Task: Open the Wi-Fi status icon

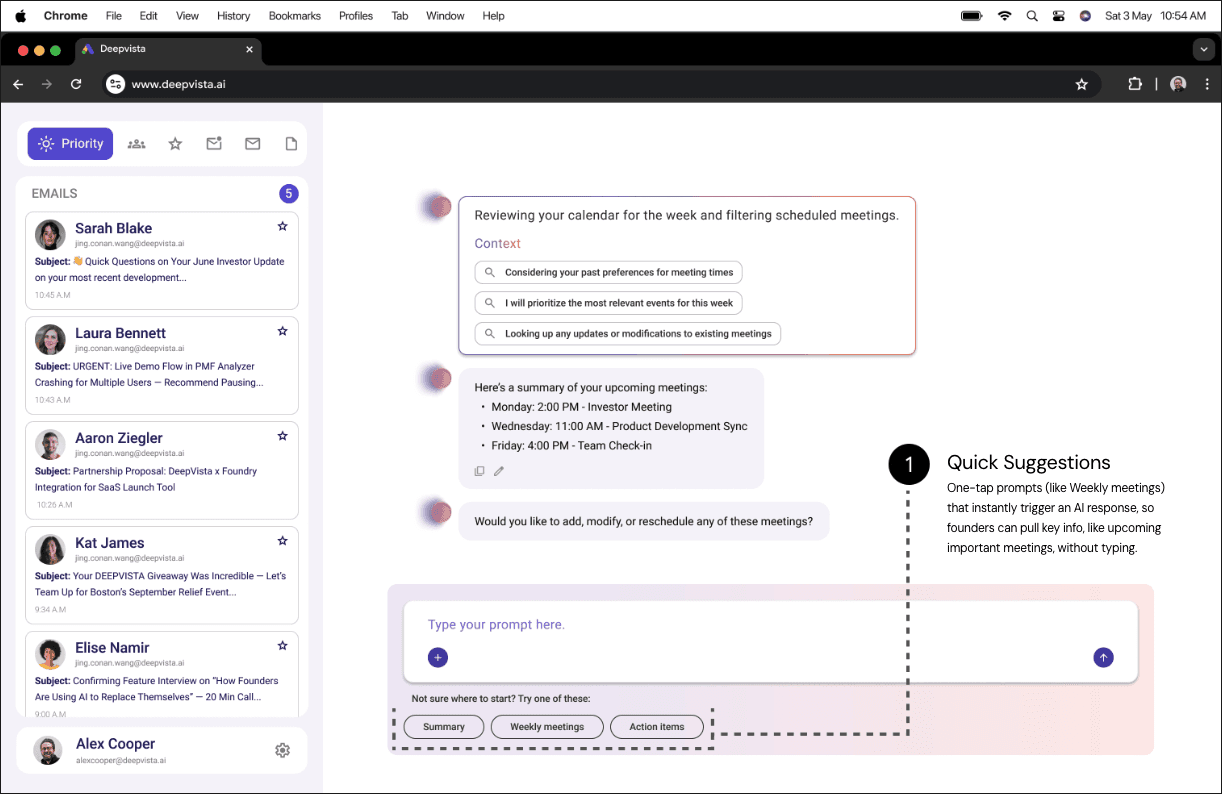Action: 1004,16
